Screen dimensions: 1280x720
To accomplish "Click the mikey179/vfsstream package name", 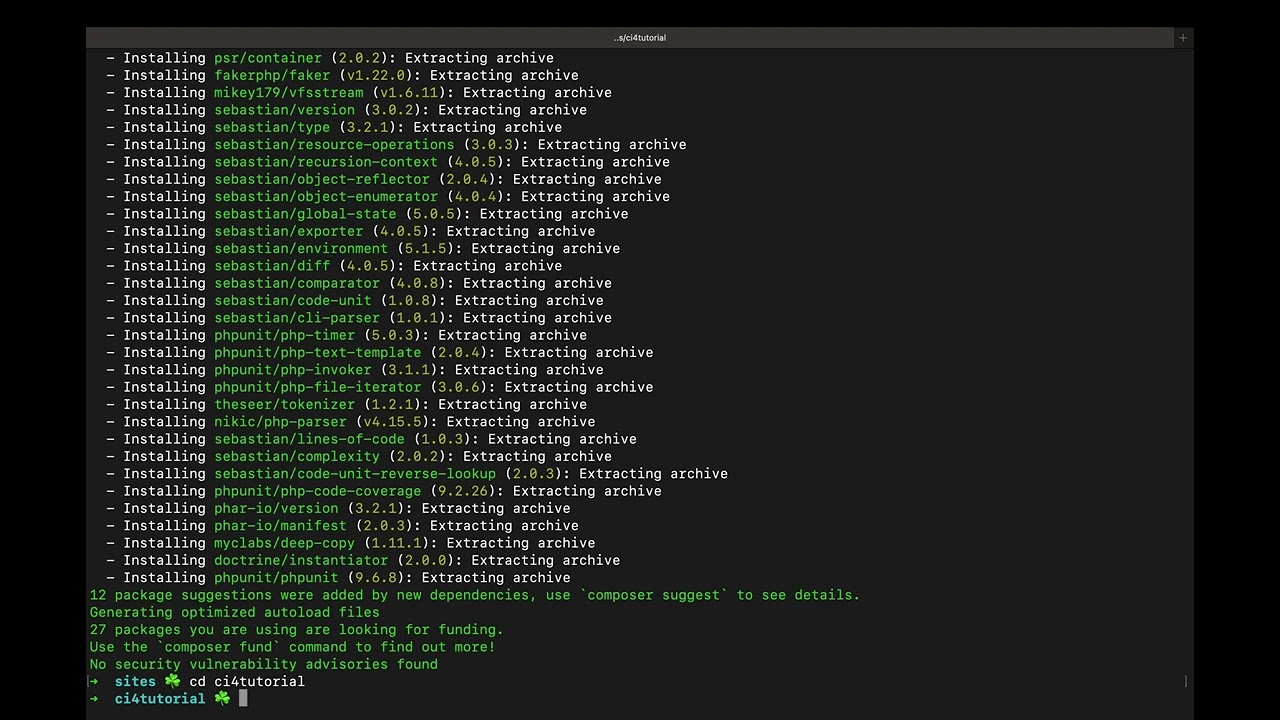I will [289, 93].
